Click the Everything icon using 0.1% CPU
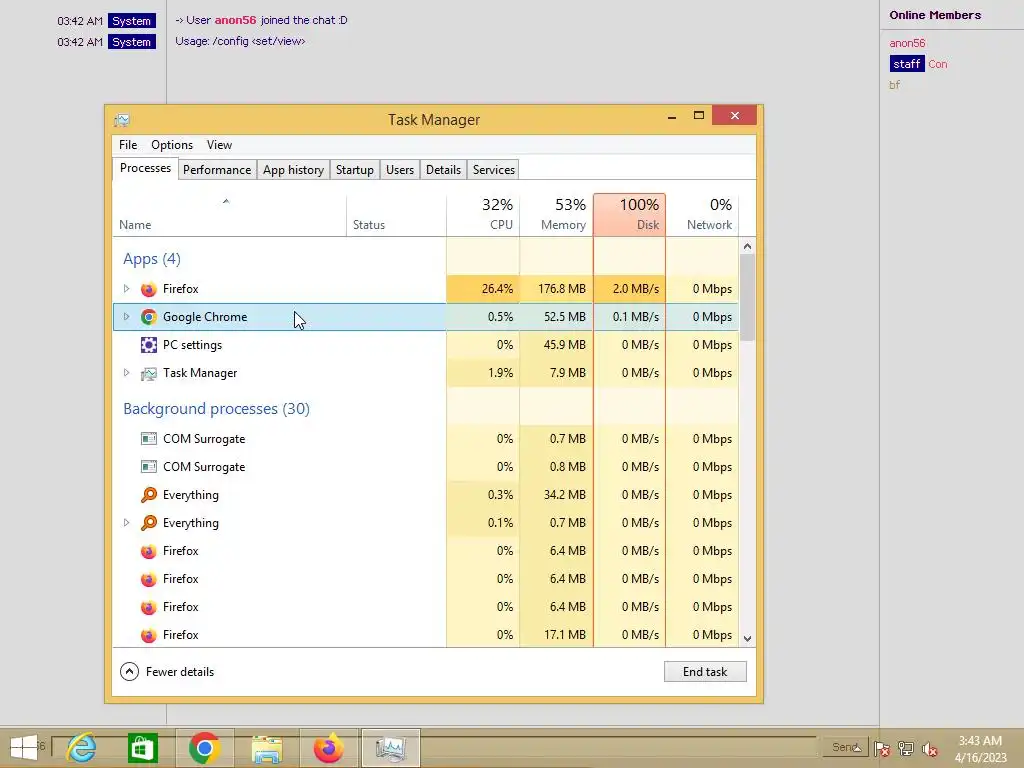The width and height of the screenshot is (1024, 768). point(149,522)
